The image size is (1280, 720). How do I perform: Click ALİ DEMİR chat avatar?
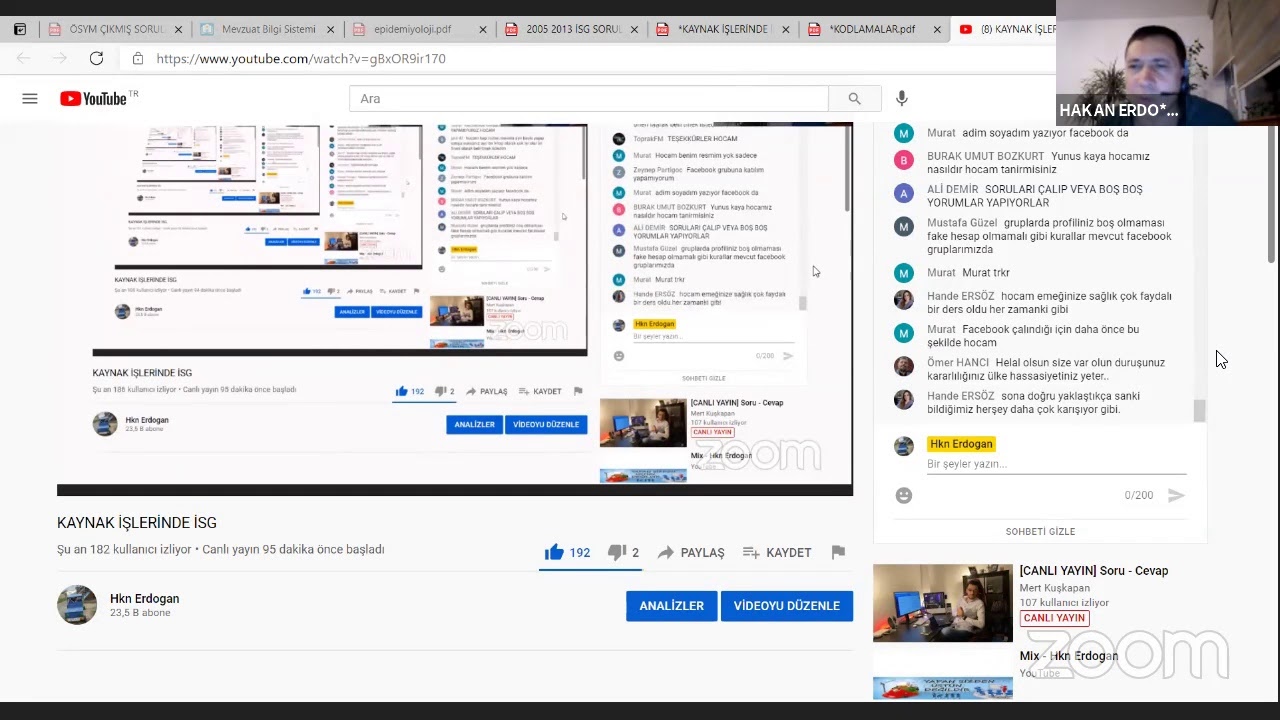(x=904, y=193)
